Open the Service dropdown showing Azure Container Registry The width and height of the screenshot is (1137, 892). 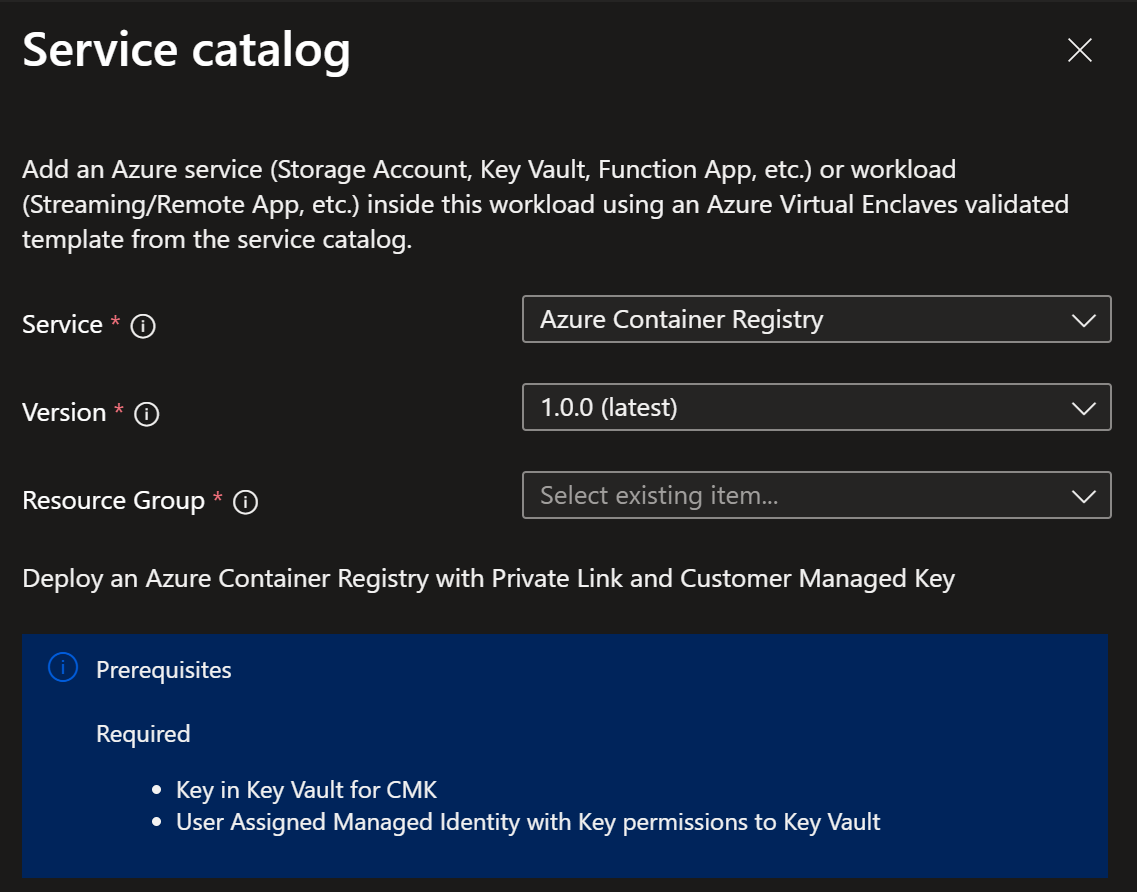click(816, 319)
